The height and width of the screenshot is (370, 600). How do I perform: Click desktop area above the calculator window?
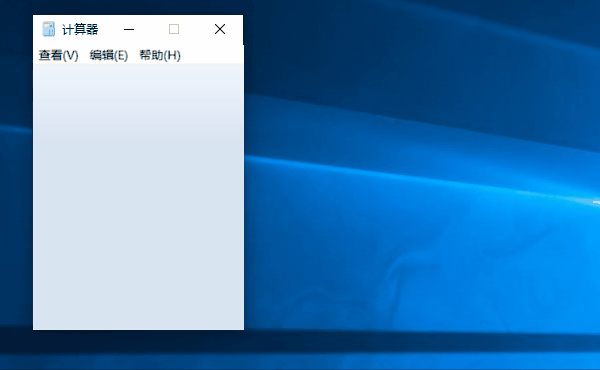(x=138, y=7)
